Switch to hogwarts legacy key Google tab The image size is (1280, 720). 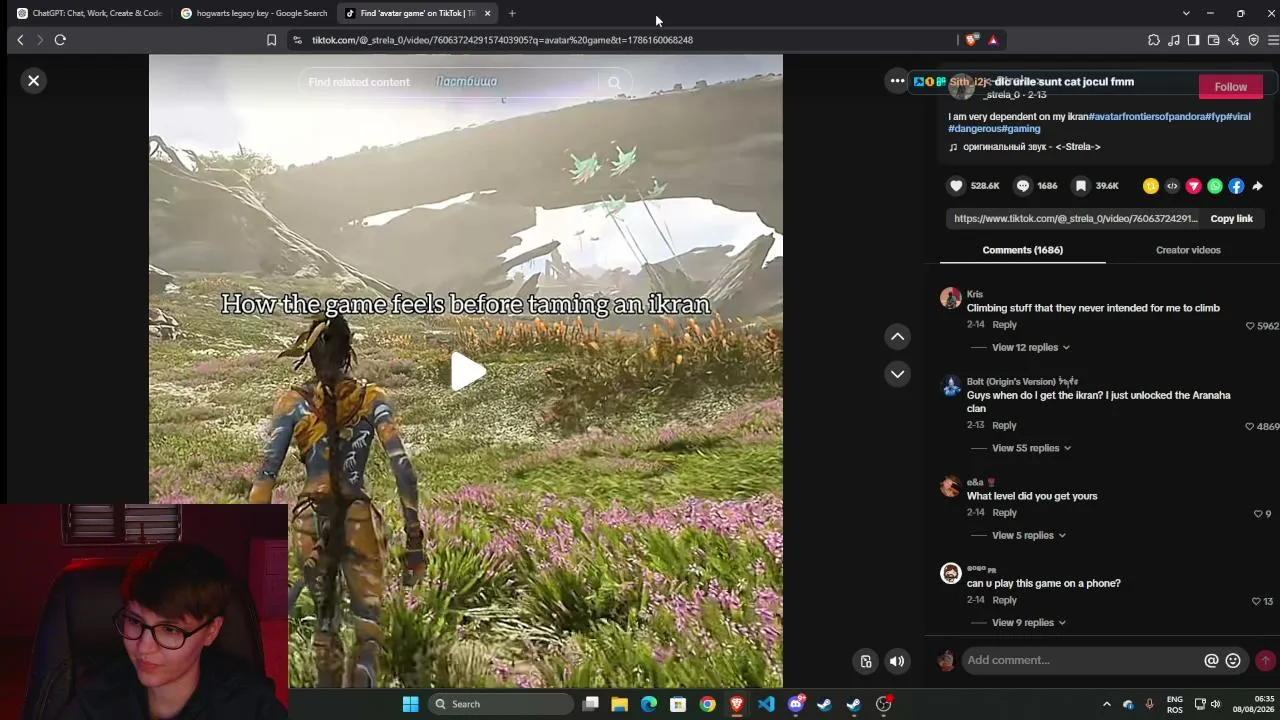253,13
